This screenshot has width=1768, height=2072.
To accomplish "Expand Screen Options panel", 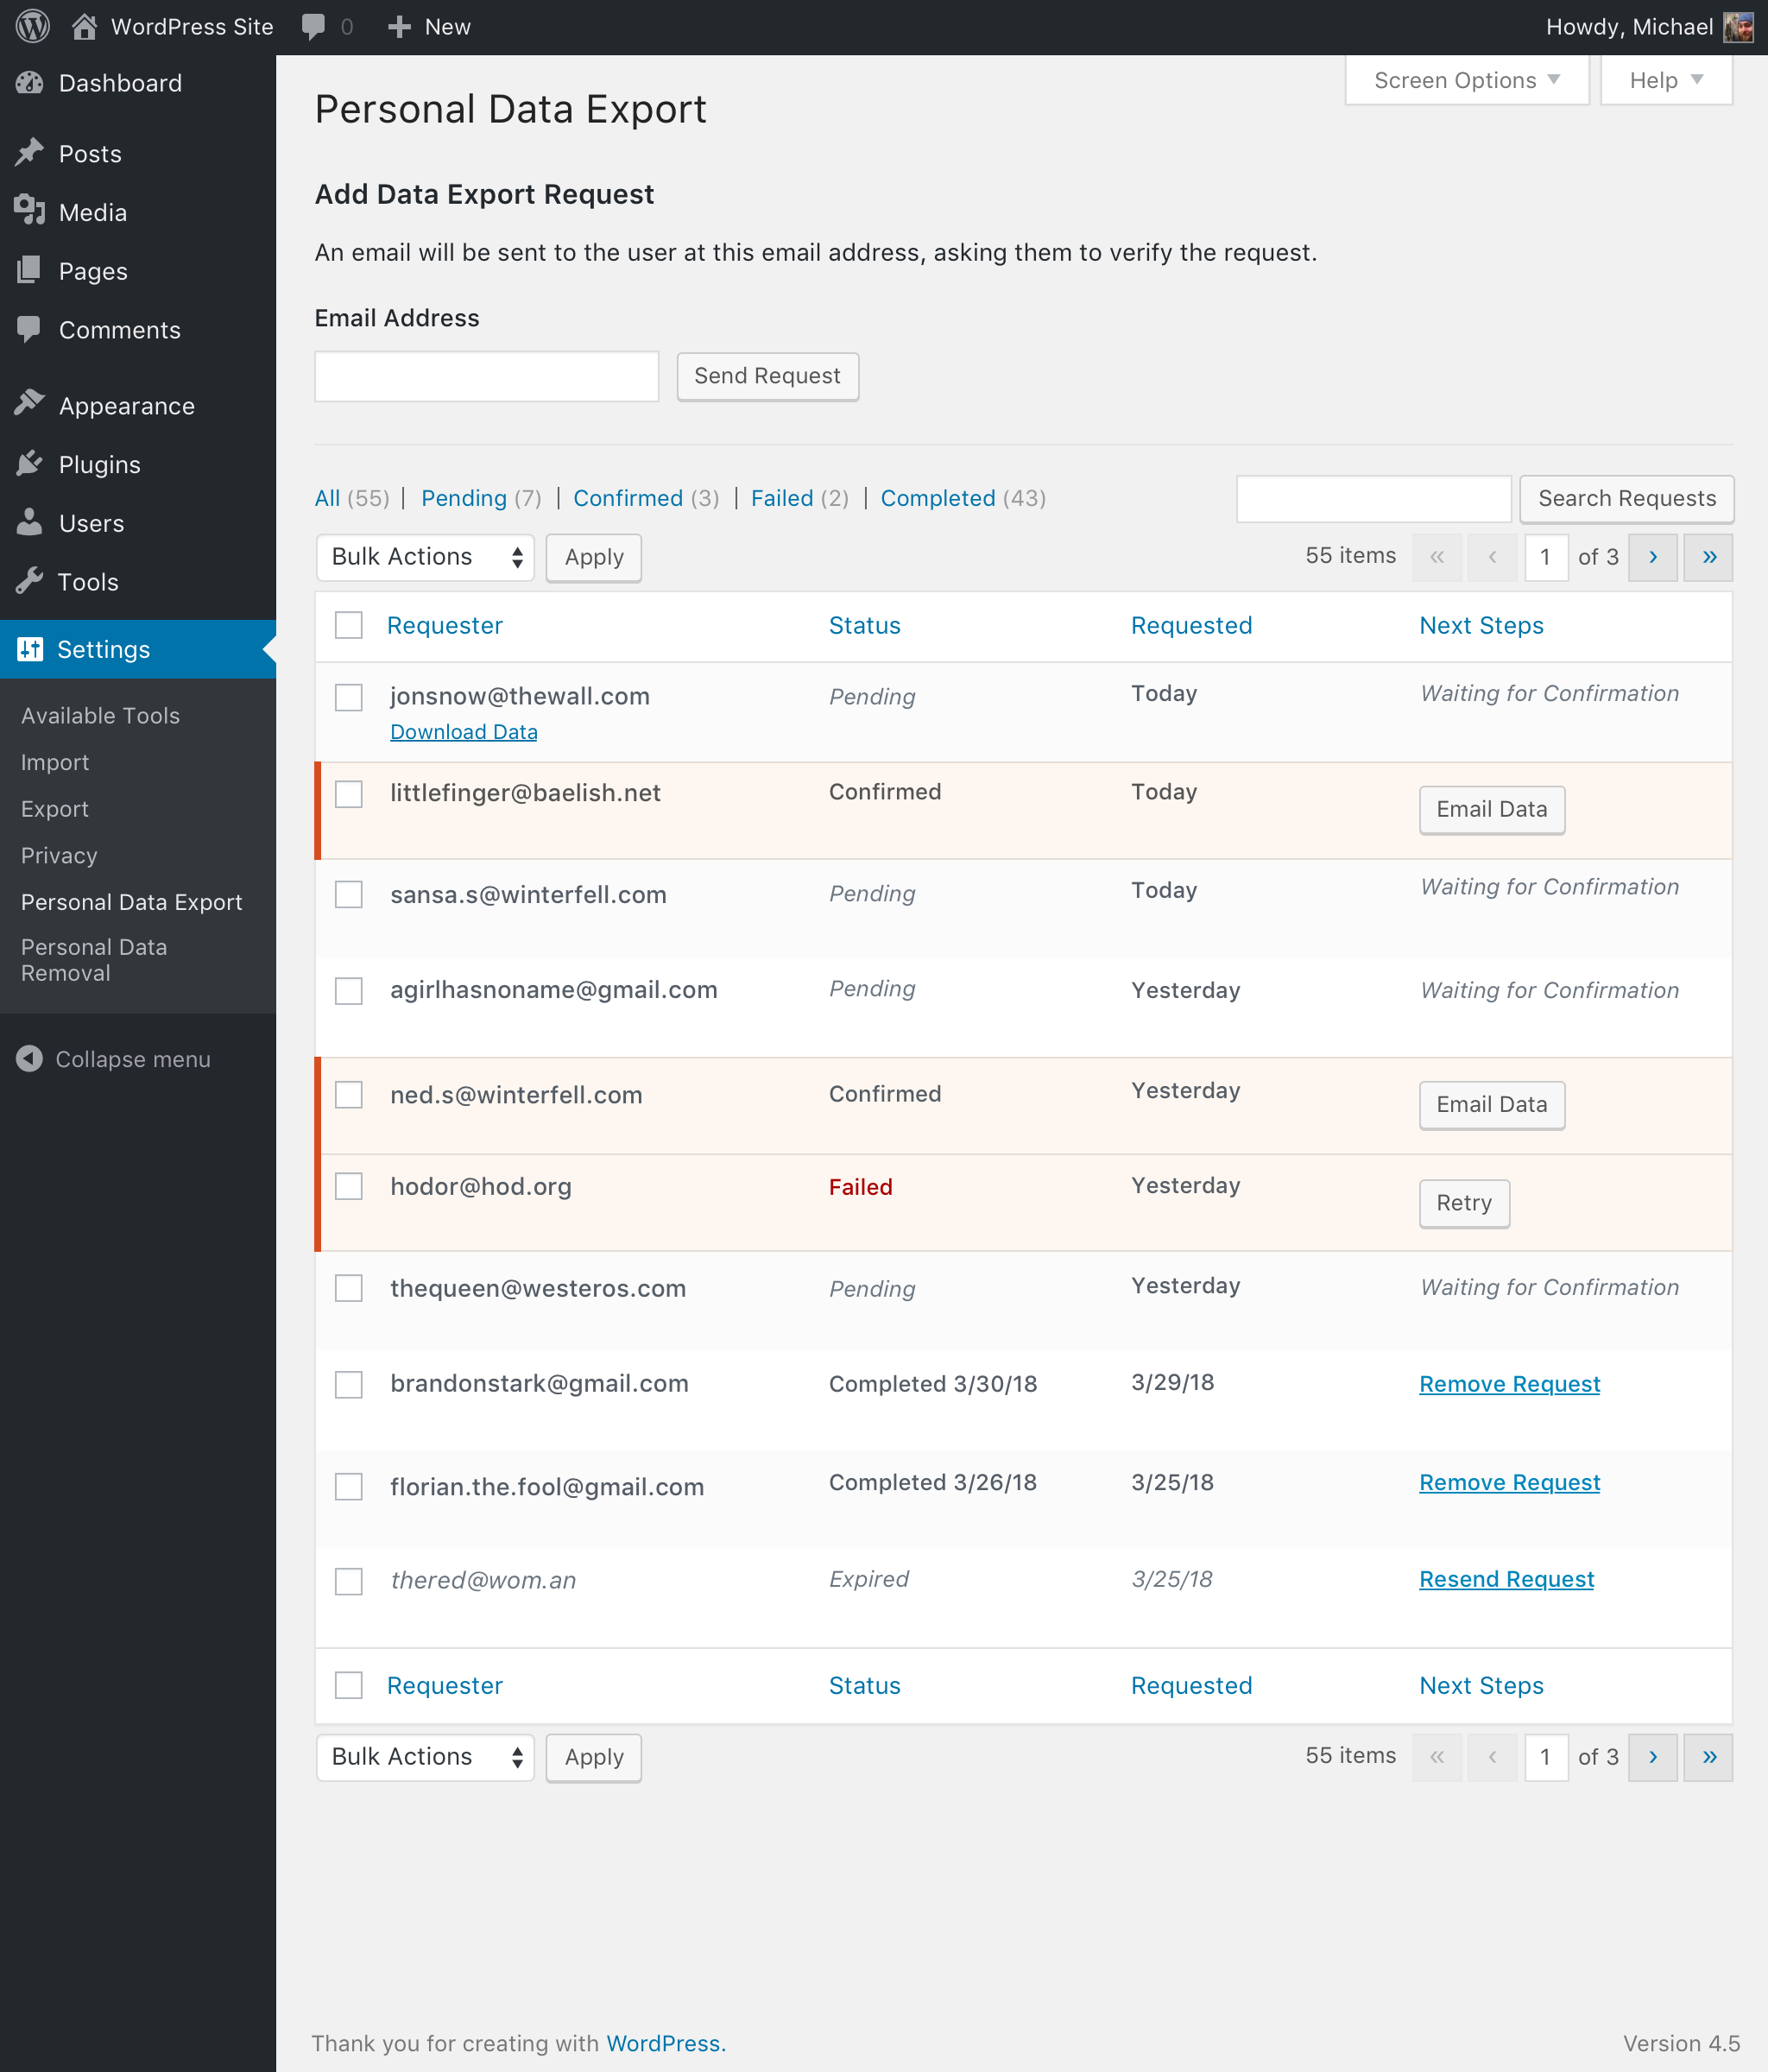I will click(x=1467, y=80).
